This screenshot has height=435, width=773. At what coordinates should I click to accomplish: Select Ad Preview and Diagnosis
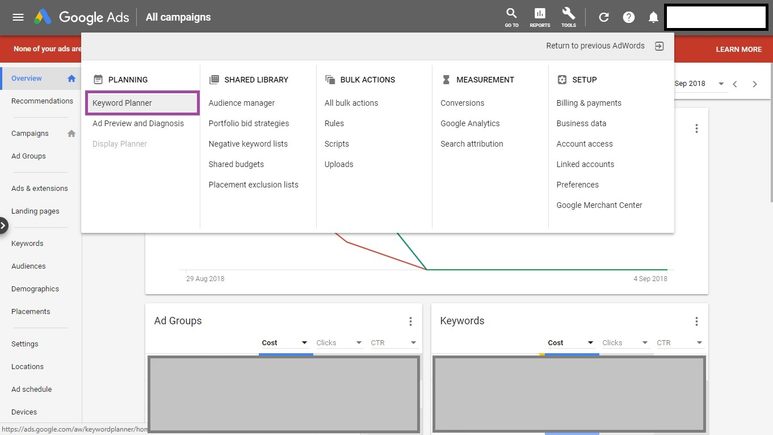click(x=138, y=123)
